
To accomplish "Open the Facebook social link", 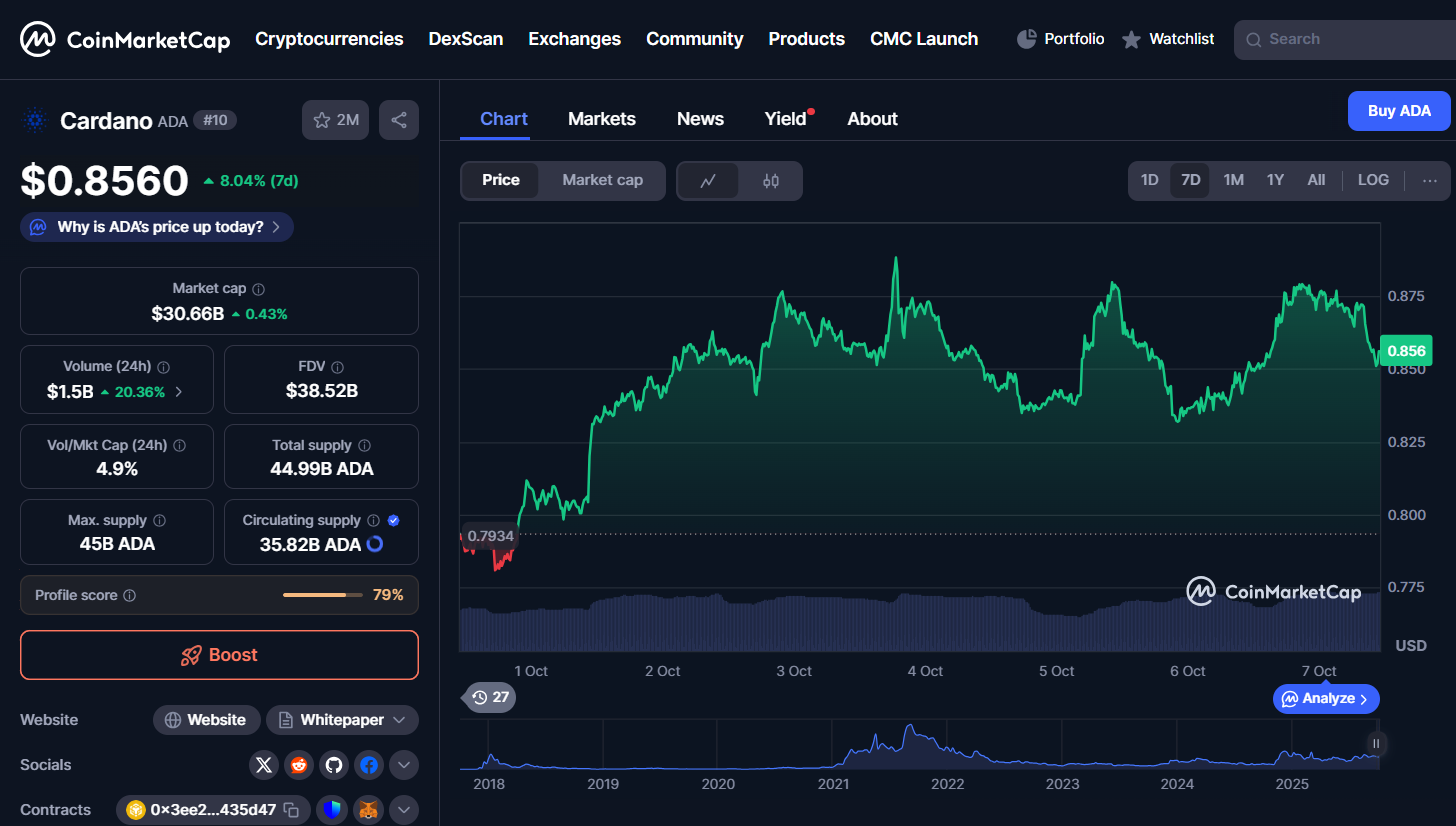I will coord(368,765).
